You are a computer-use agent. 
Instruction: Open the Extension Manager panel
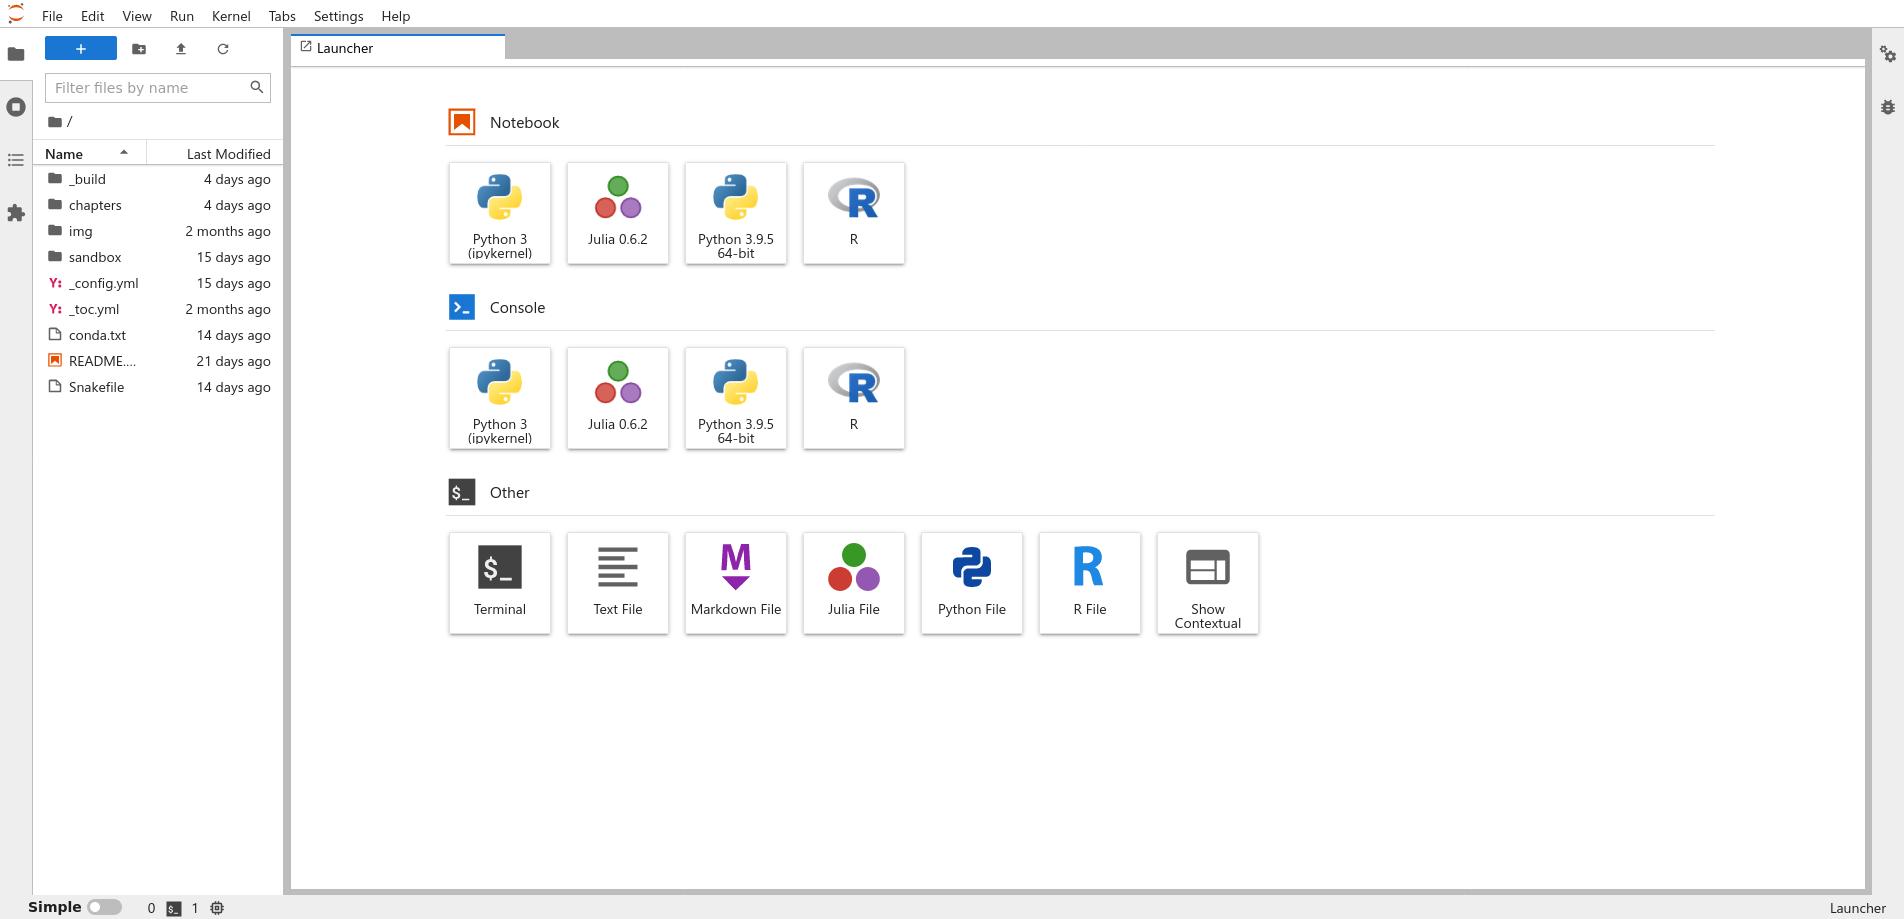click(16, 213)
